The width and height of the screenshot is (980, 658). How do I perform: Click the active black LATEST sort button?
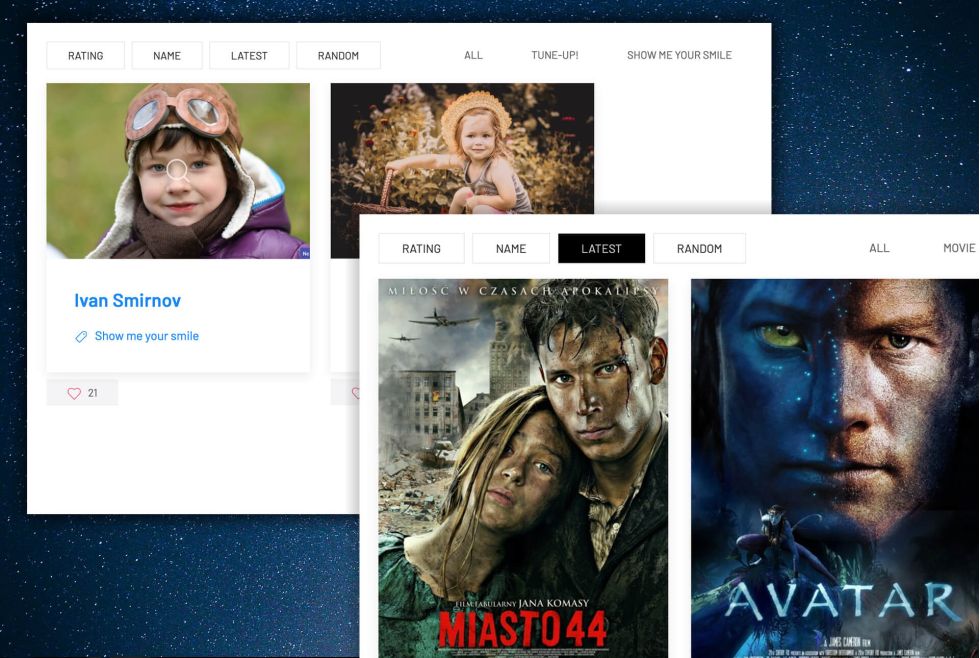pos(601,249)
